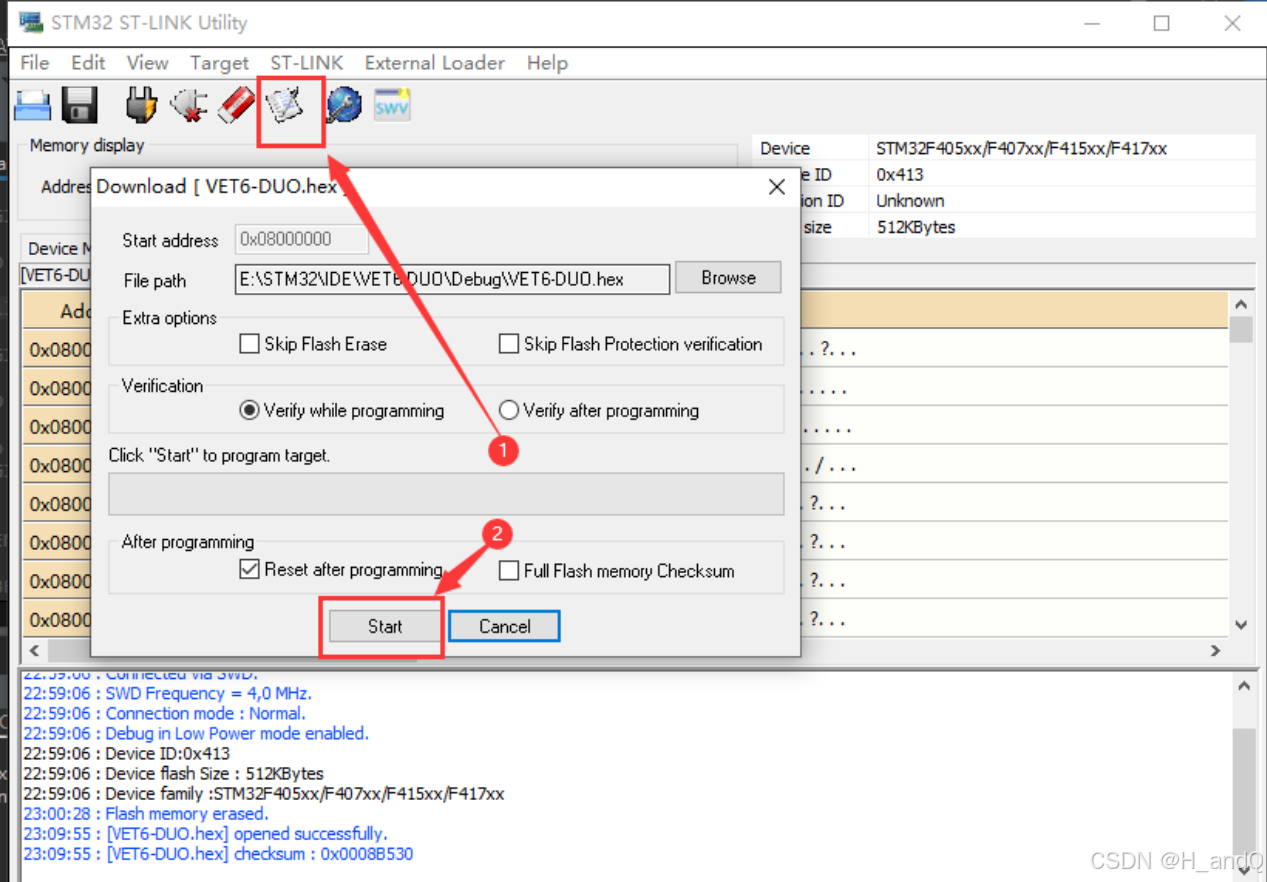The height and width of the screenshot is (882, 1267).
Task: Click memory table scroll down arrow
Action: pos(1241,625)
